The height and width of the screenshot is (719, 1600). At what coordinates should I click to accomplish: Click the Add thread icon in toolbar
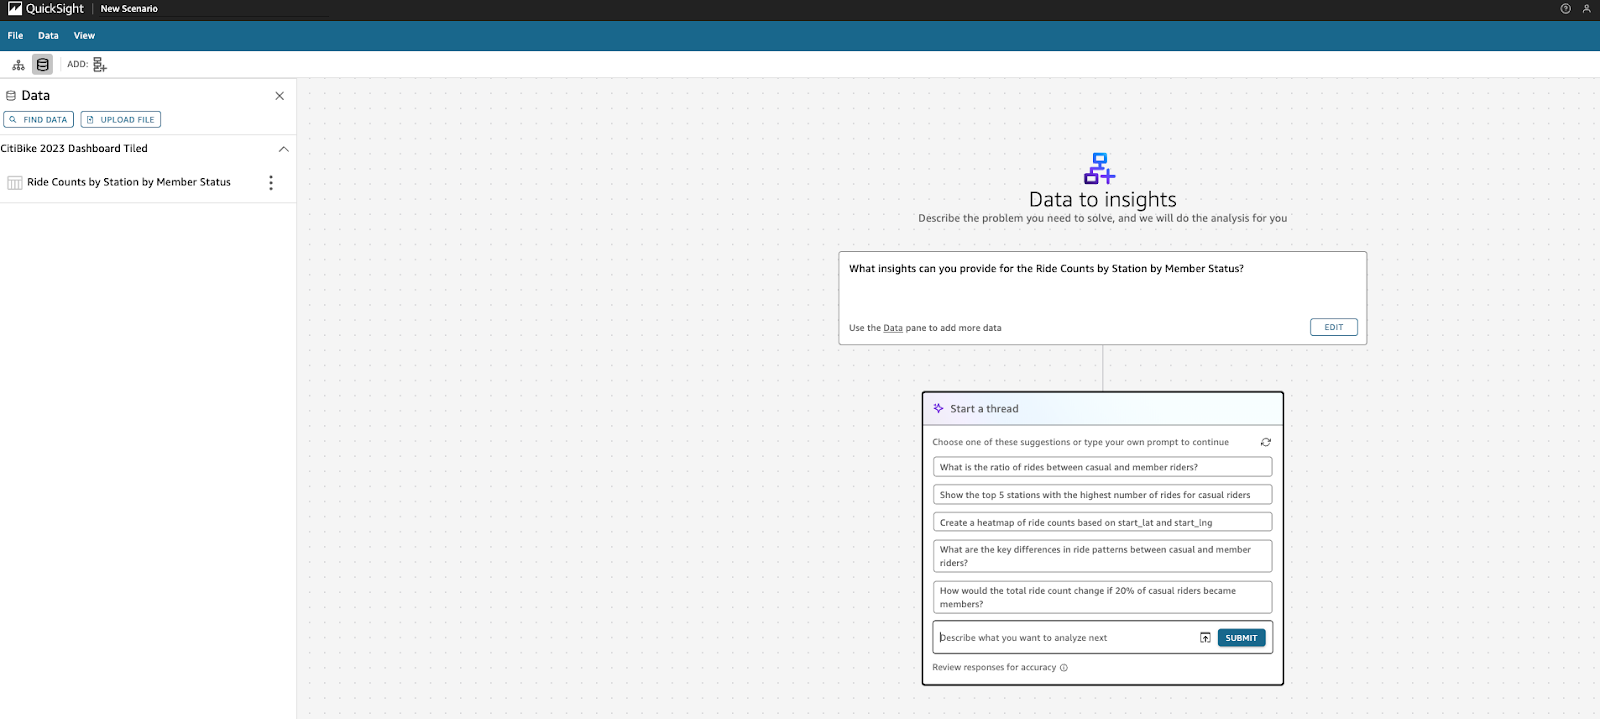99,64
